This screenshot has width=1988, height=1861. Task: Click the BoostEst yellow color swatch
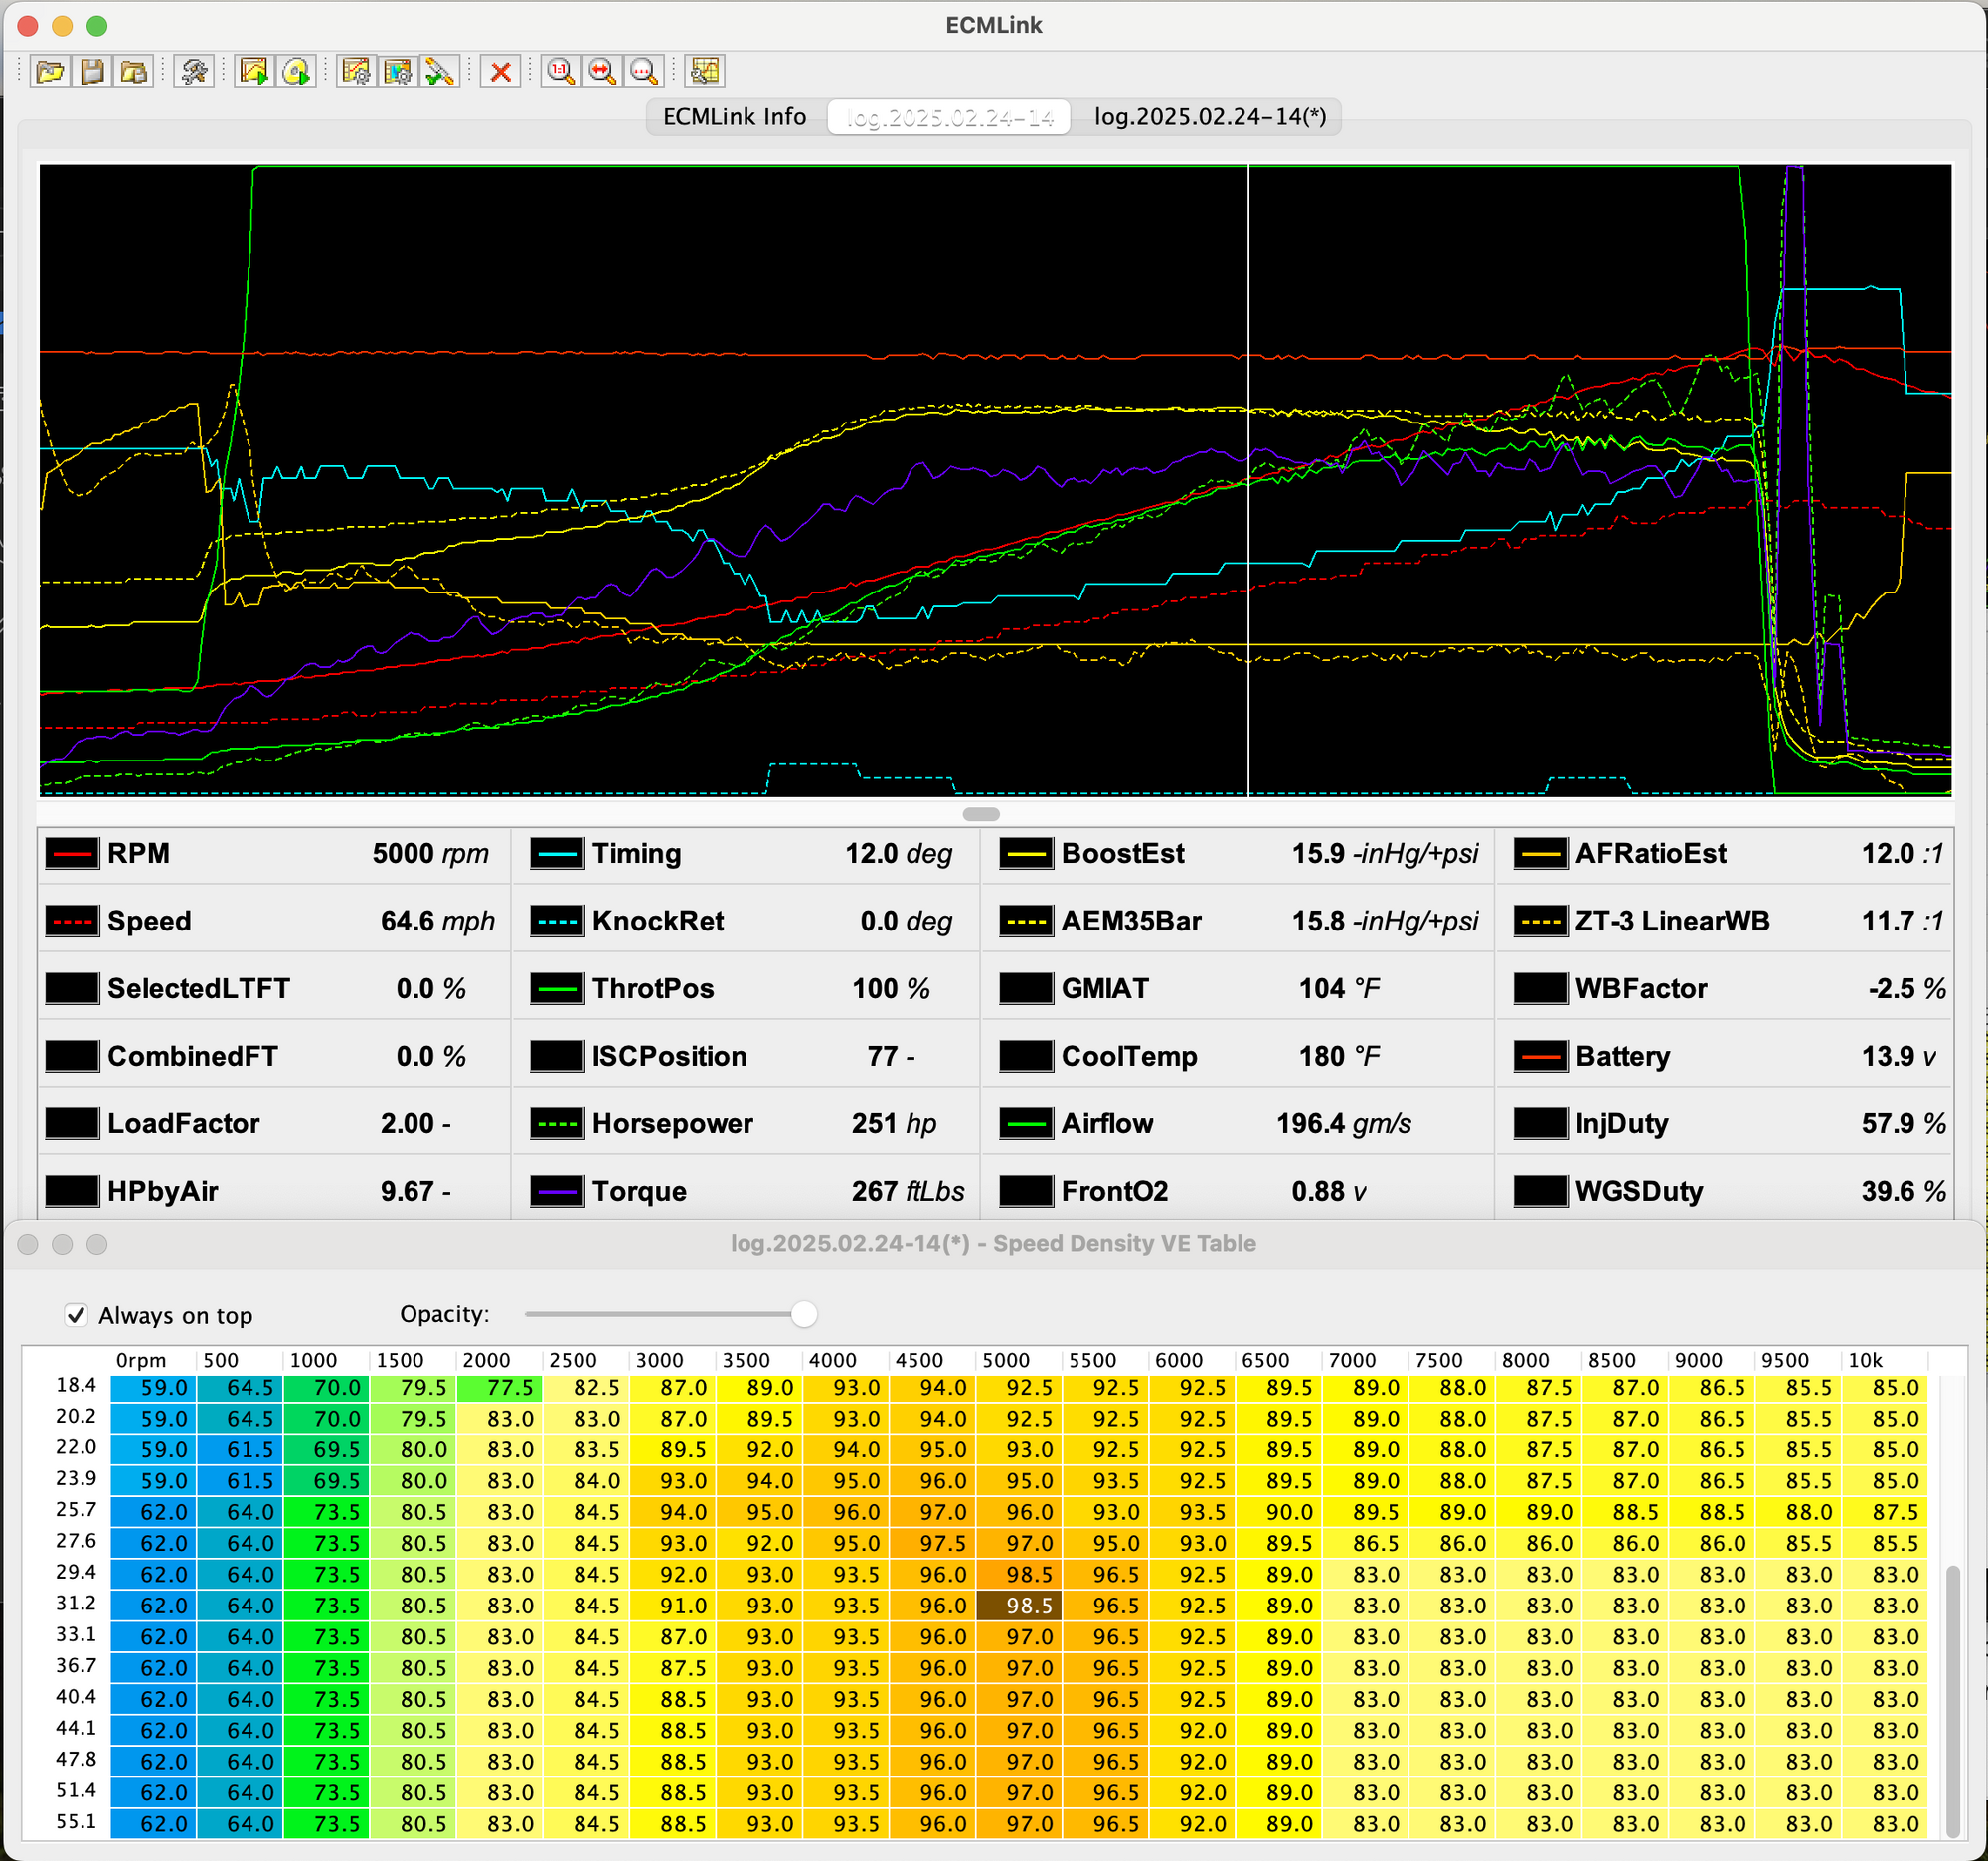1026,854
